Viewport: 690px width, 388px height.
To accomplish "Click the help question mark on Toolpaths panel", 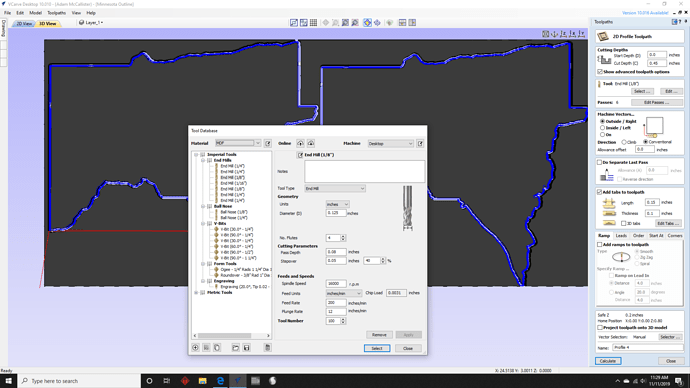I will point(680,22).
